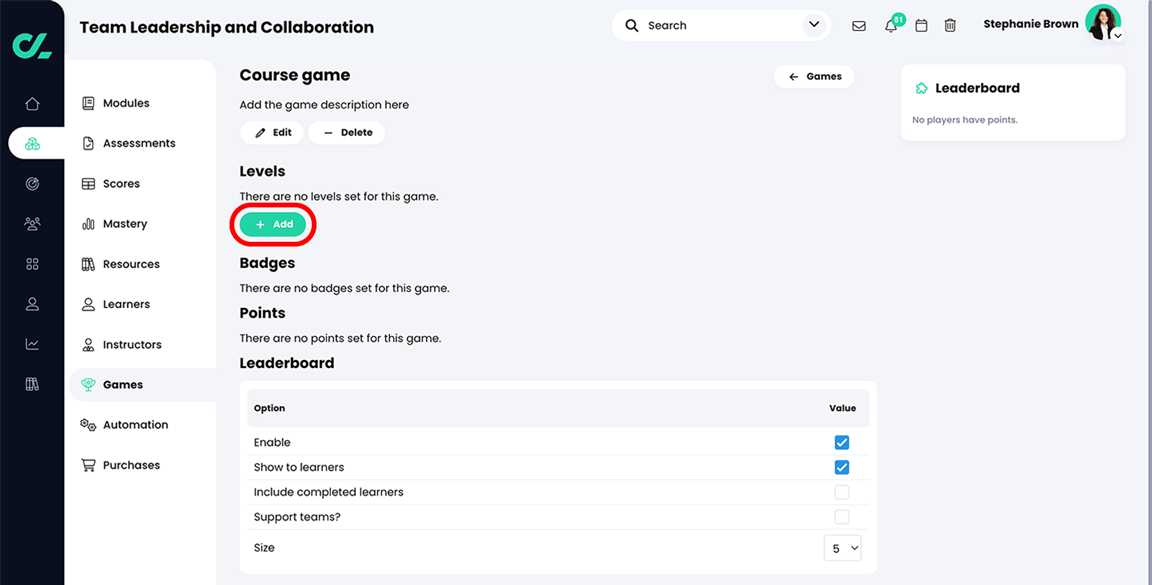This screenshot has height=585, width=1152.
Task: Open the calendar icon in top bar
Action: (x=921, y=26)
